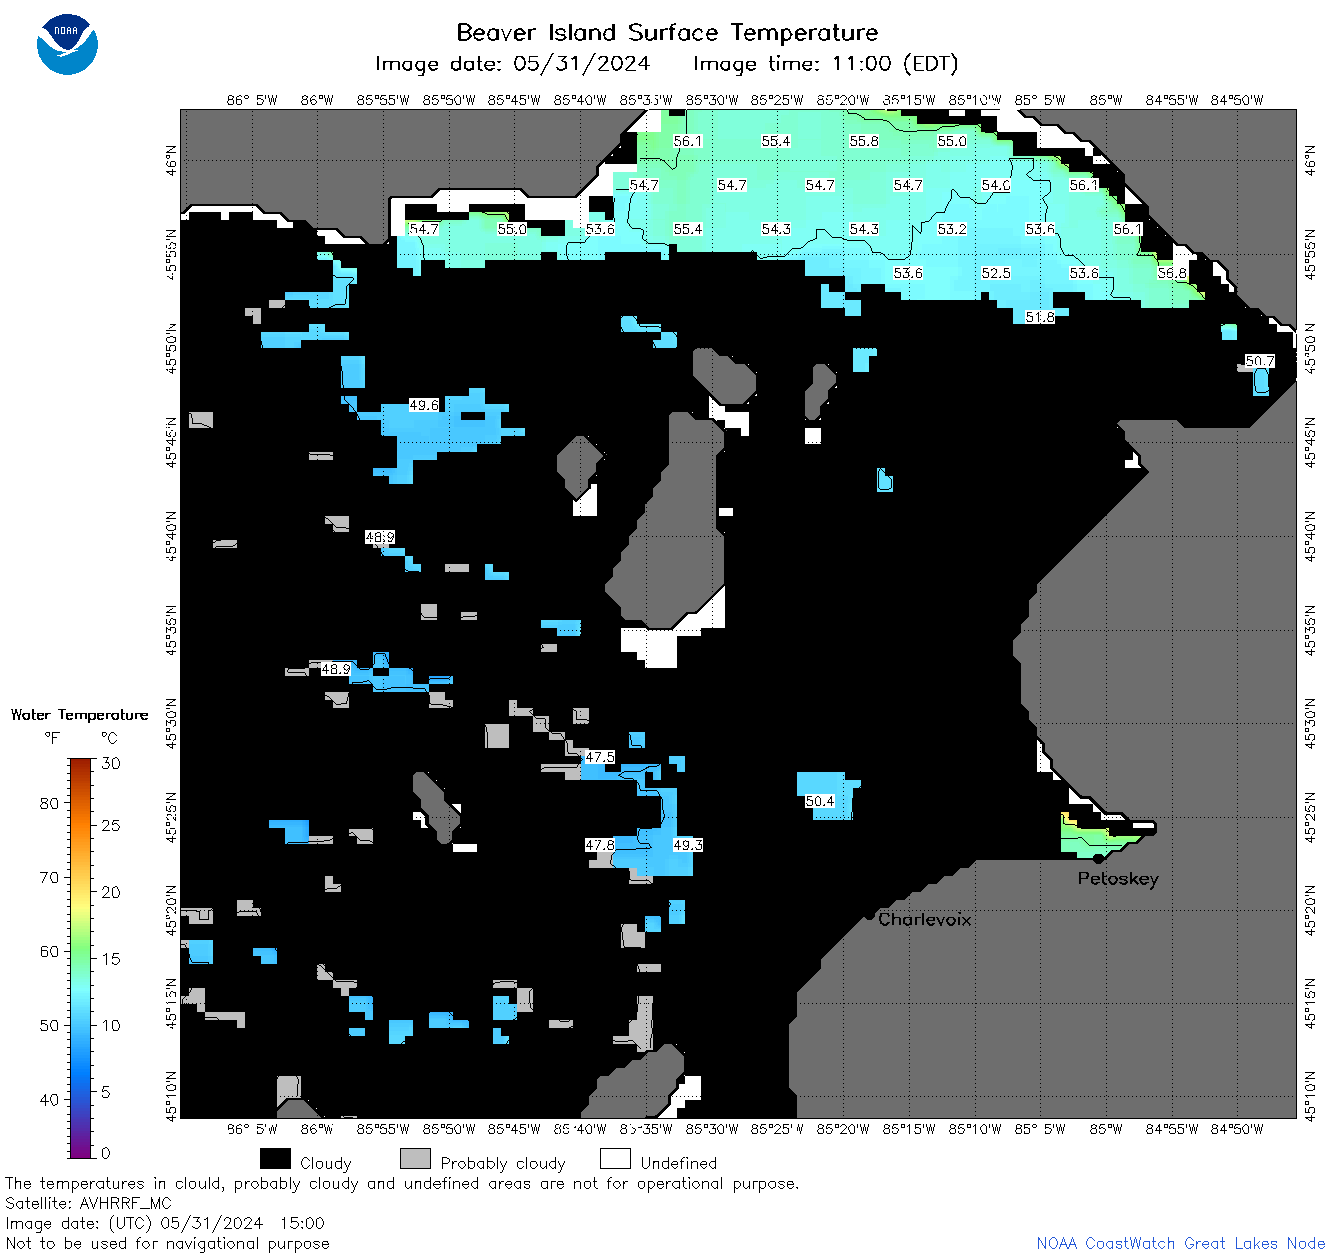Click the °C unit label on the legend
The width and height of the screenshot is (1336, 1259).
110,738
